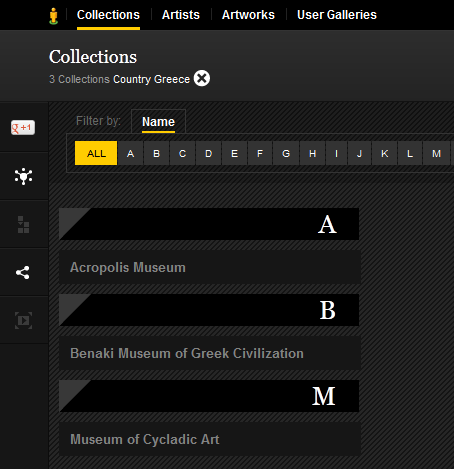Go to the Artworks tab

[x=248, y=15]
